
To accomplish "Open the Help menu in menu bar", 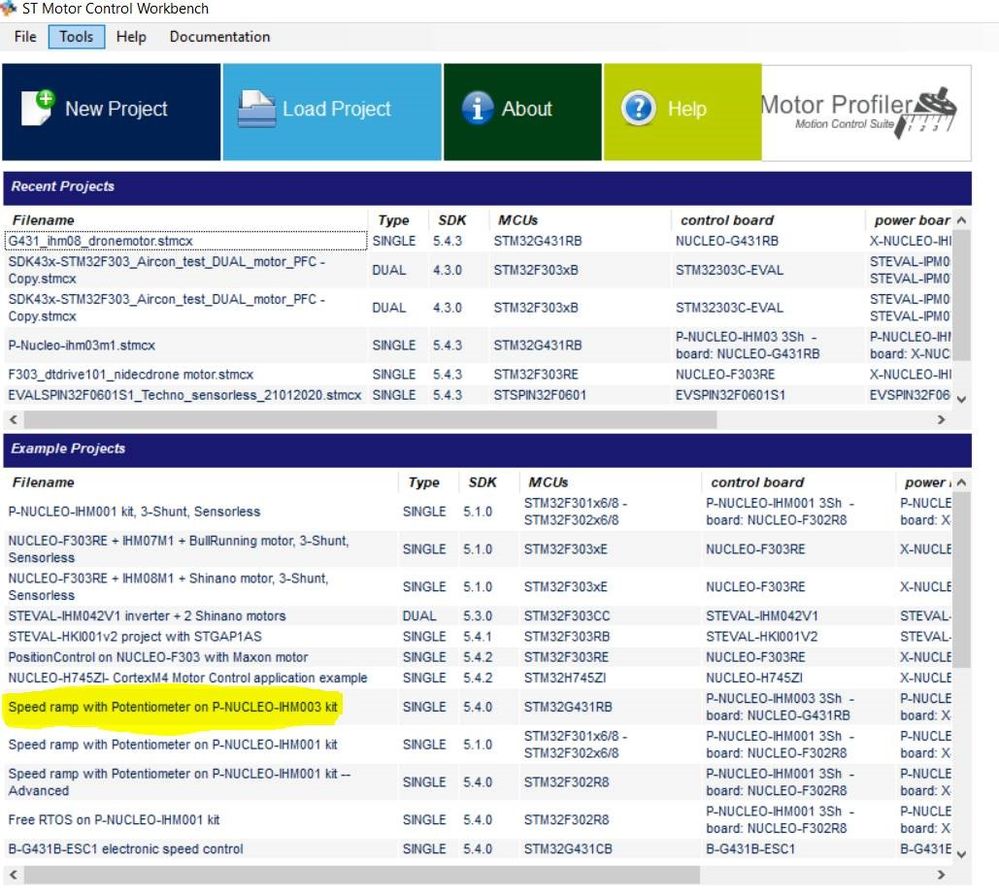I will (x=131, y=37).
